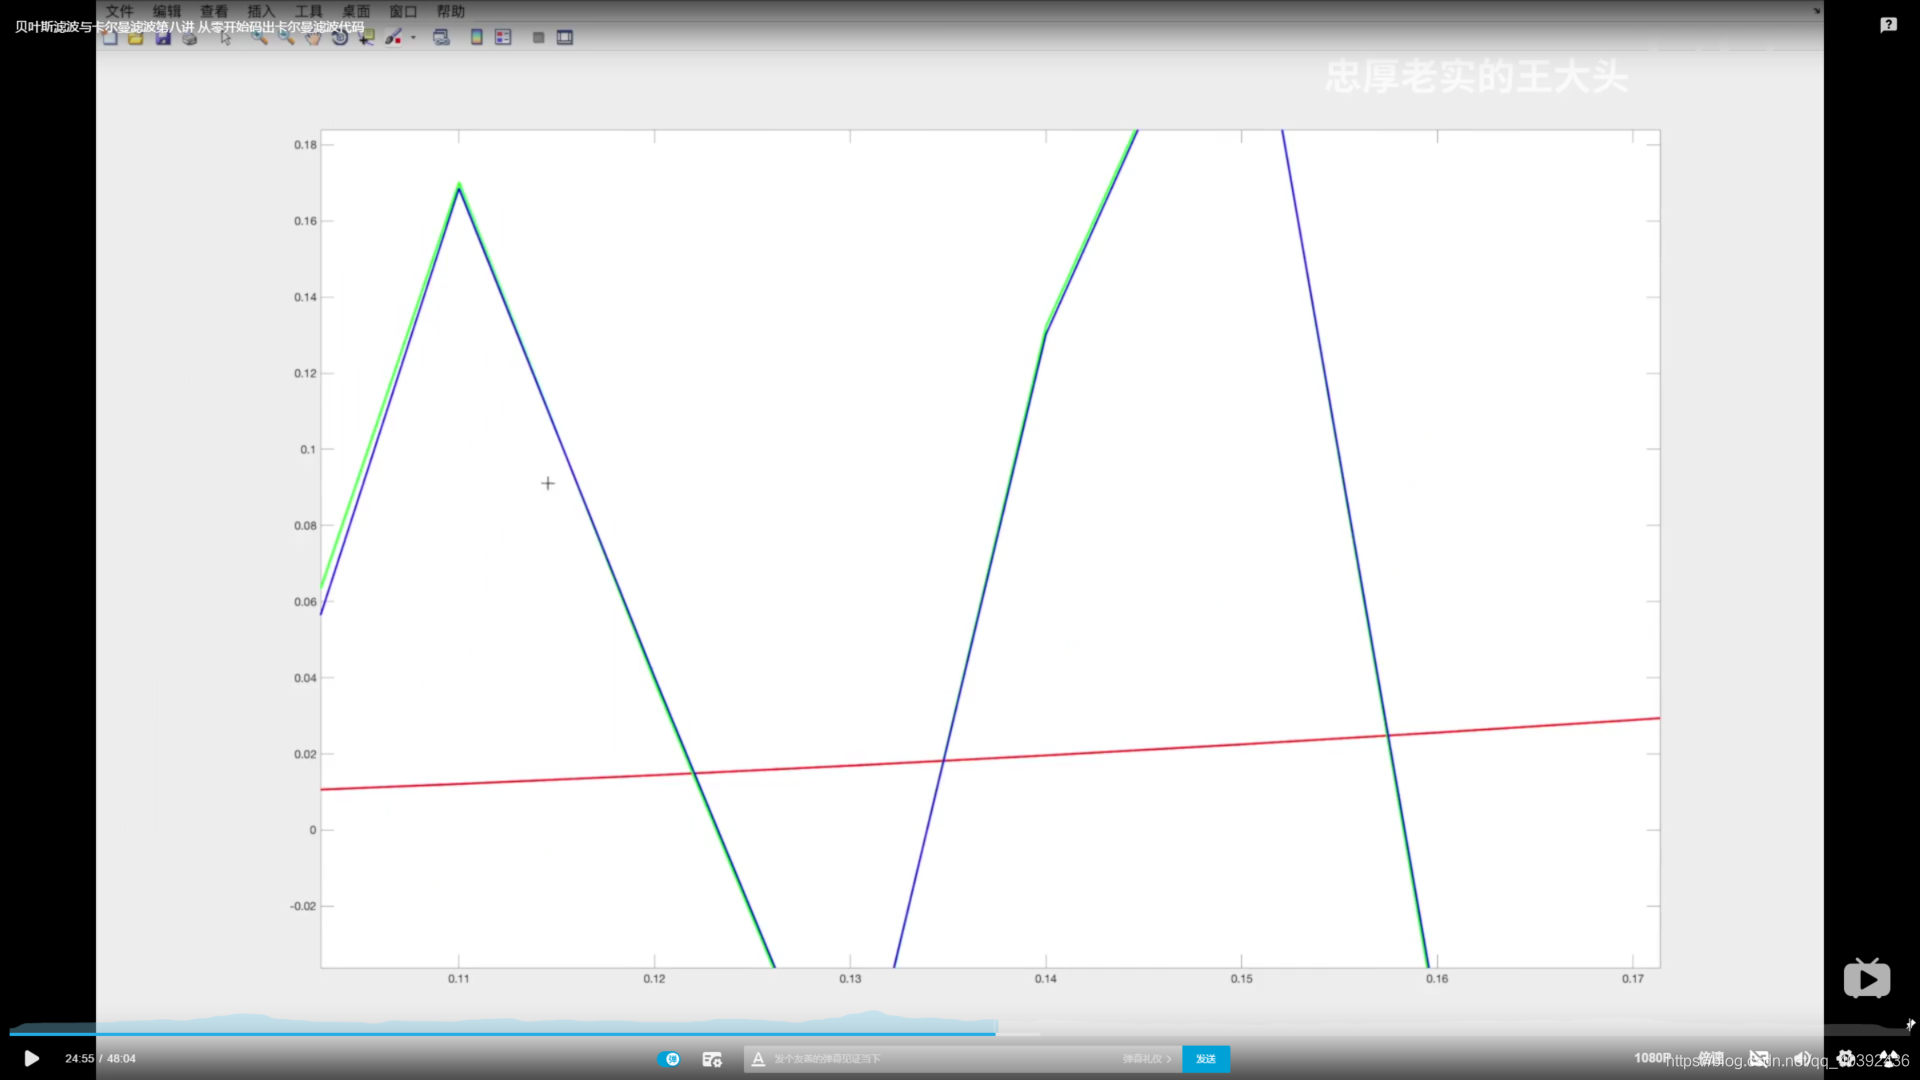
Task: Click the 0.11 x-axis tick label
Action: (x=458, y=979)
